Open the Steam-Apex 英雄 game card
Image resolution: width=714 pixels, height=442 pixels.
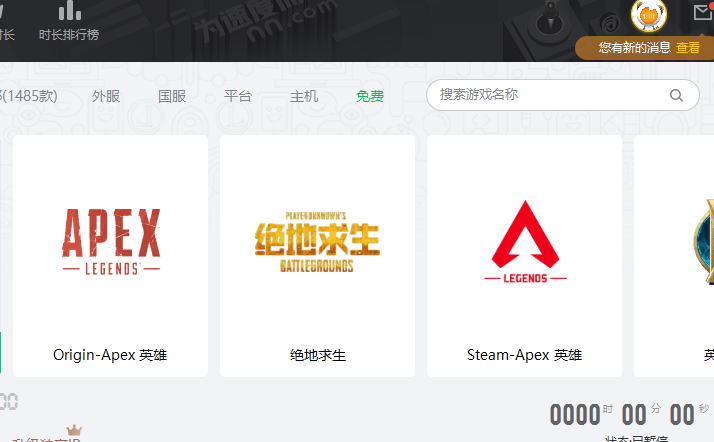524,256
